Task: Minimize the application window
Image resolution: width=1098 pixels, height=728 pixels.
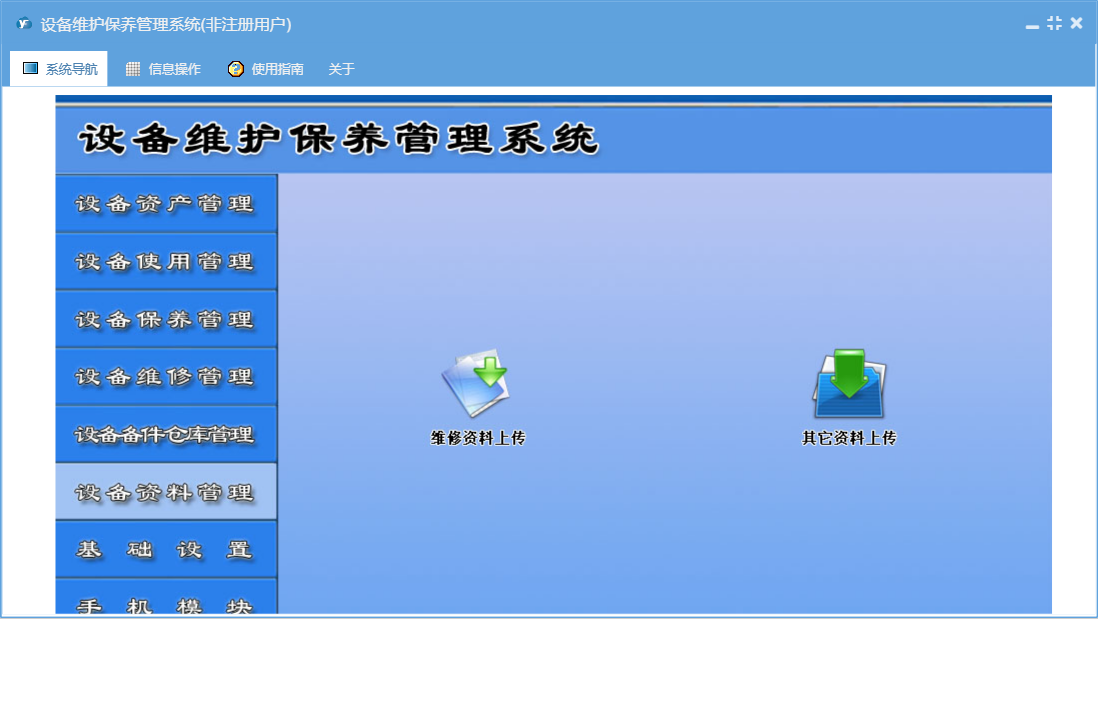Action: 1032,25
